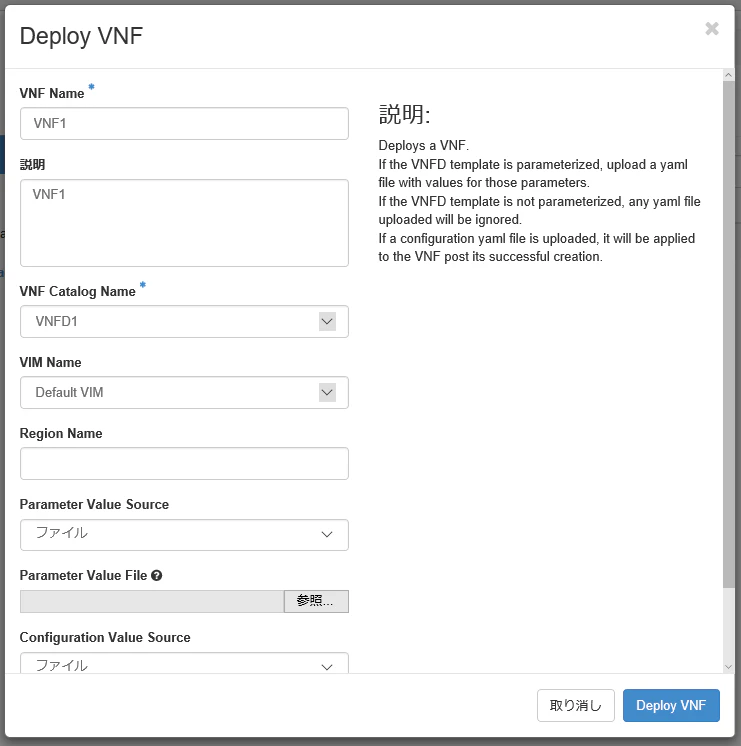Image resolution: width=741 pixels, height=746 pixels.
Task: Open the Configuration Value Source dropdown
Action: pos(184,664)
